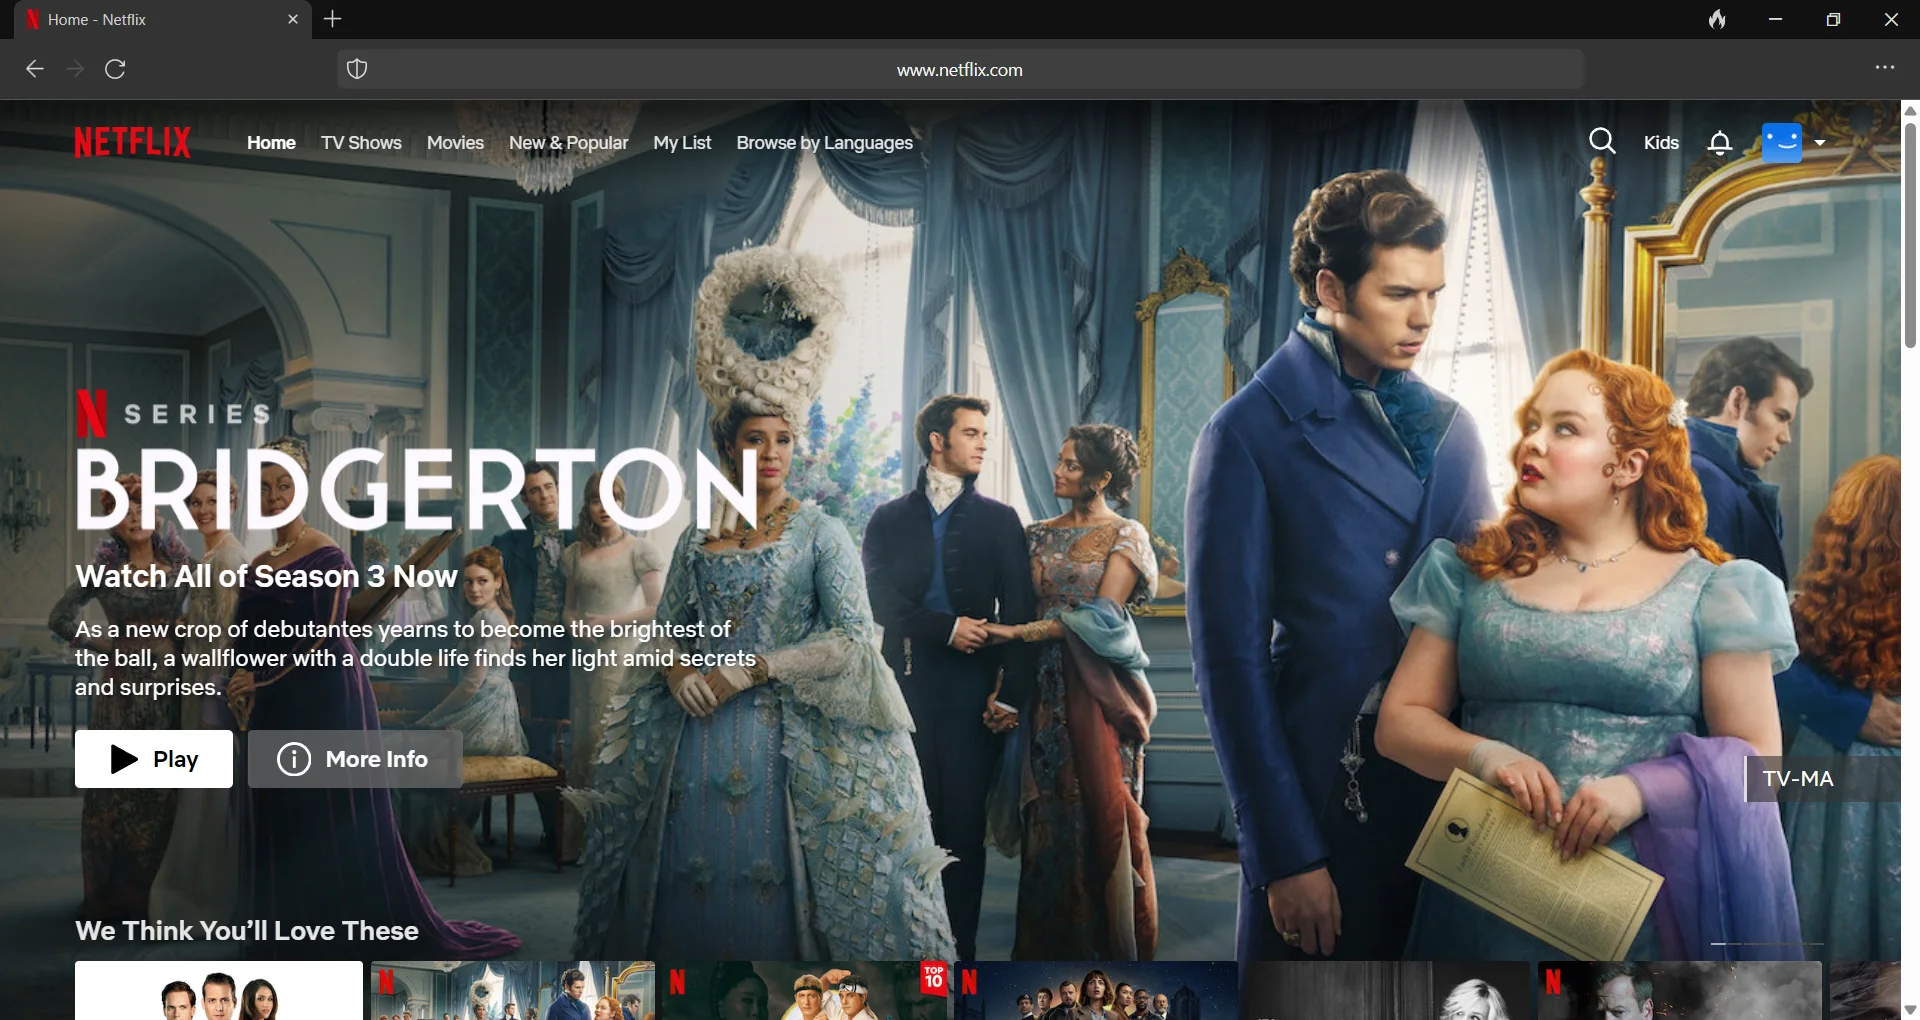Click the BRIDGERTON title logo

(x=416, y=489)
